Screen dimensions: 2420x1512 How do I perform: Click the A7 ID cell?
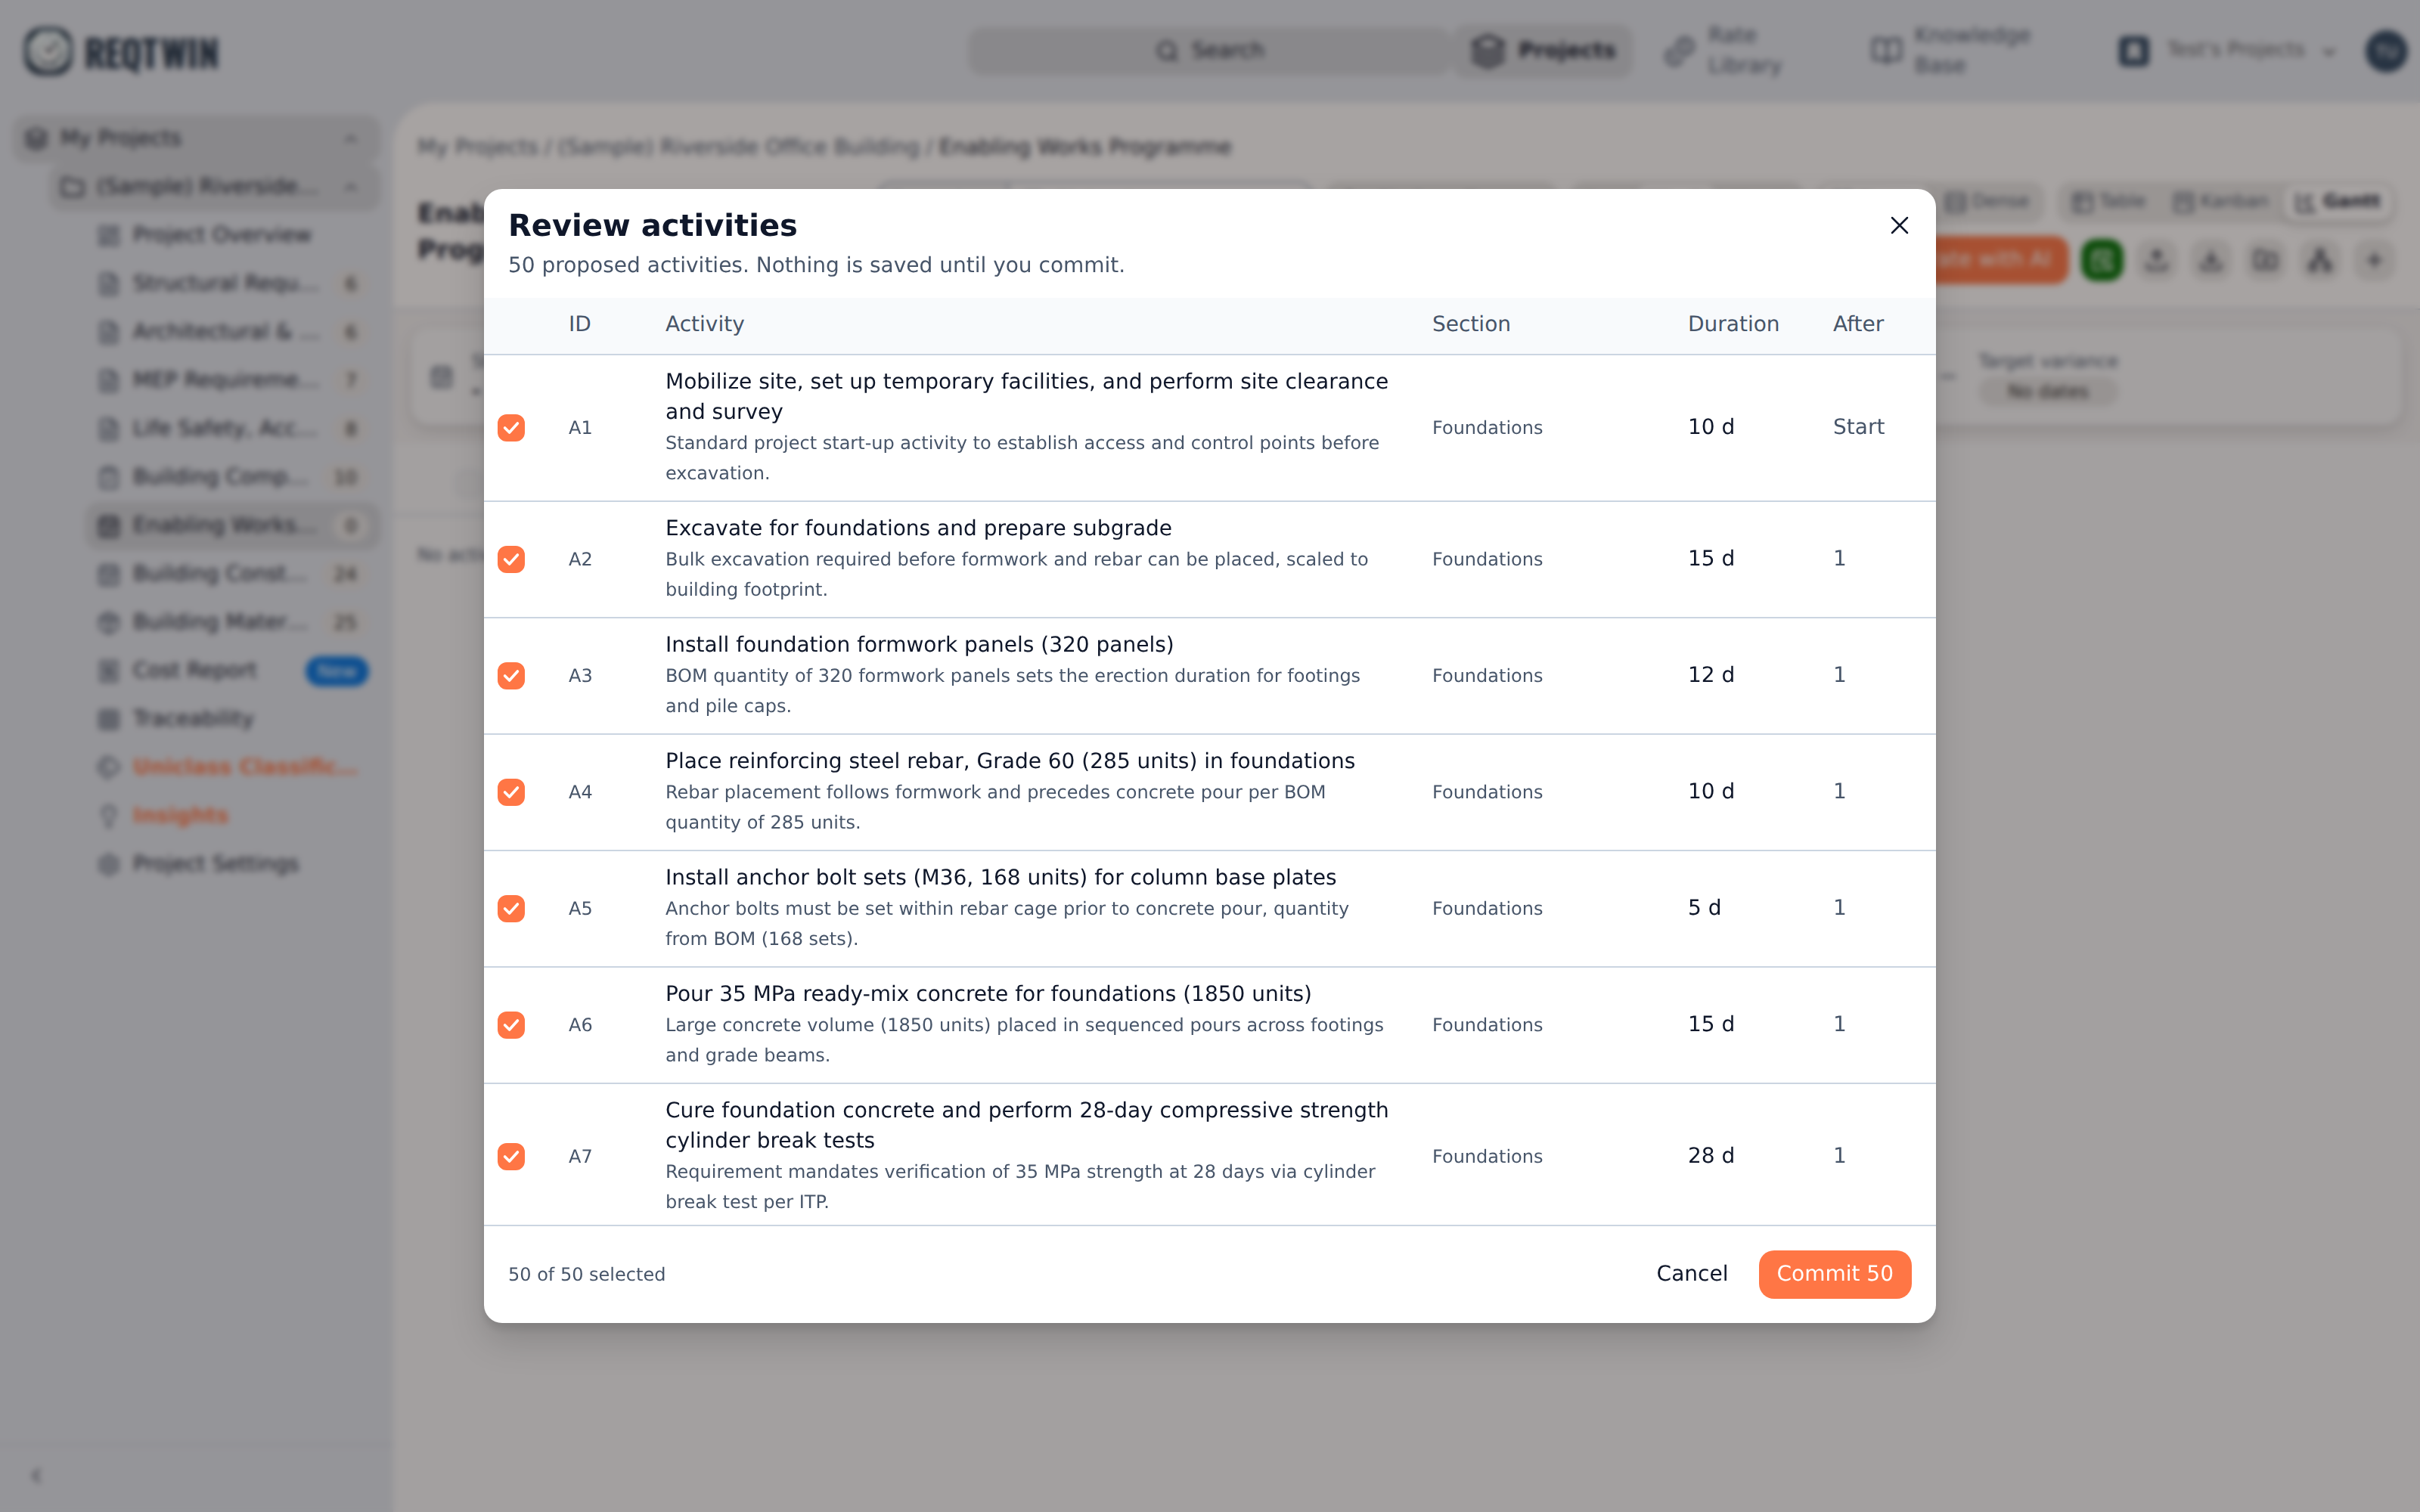click(x=580, y=1156)
